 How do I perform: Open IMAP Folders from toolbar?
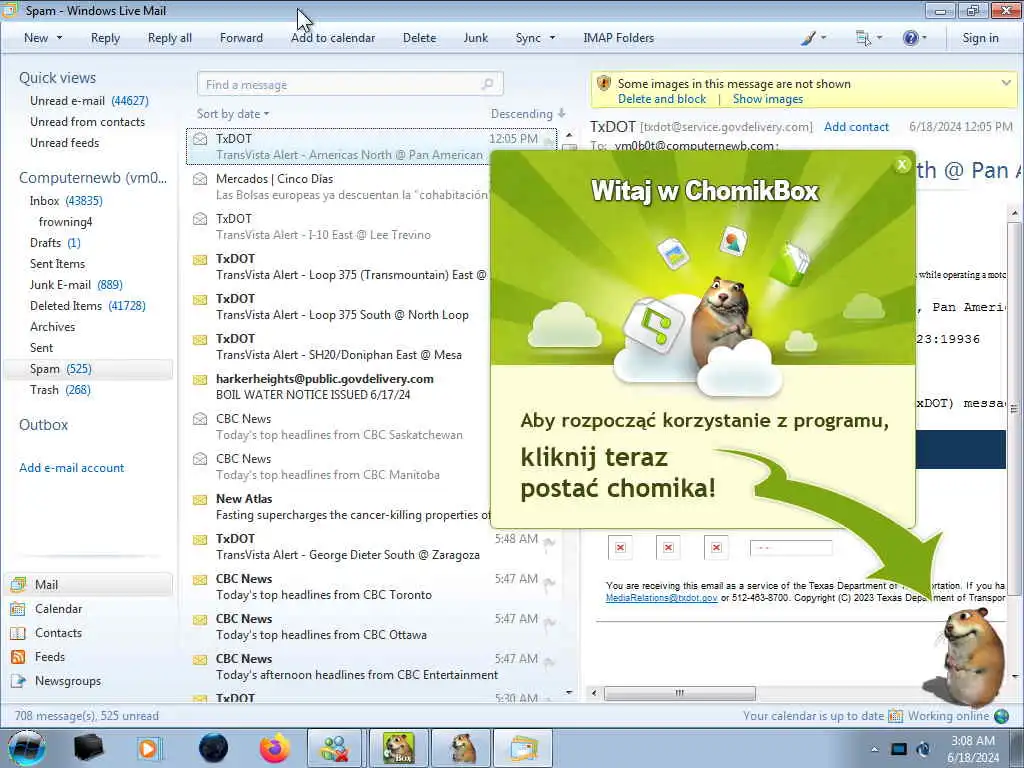point(618,38)
